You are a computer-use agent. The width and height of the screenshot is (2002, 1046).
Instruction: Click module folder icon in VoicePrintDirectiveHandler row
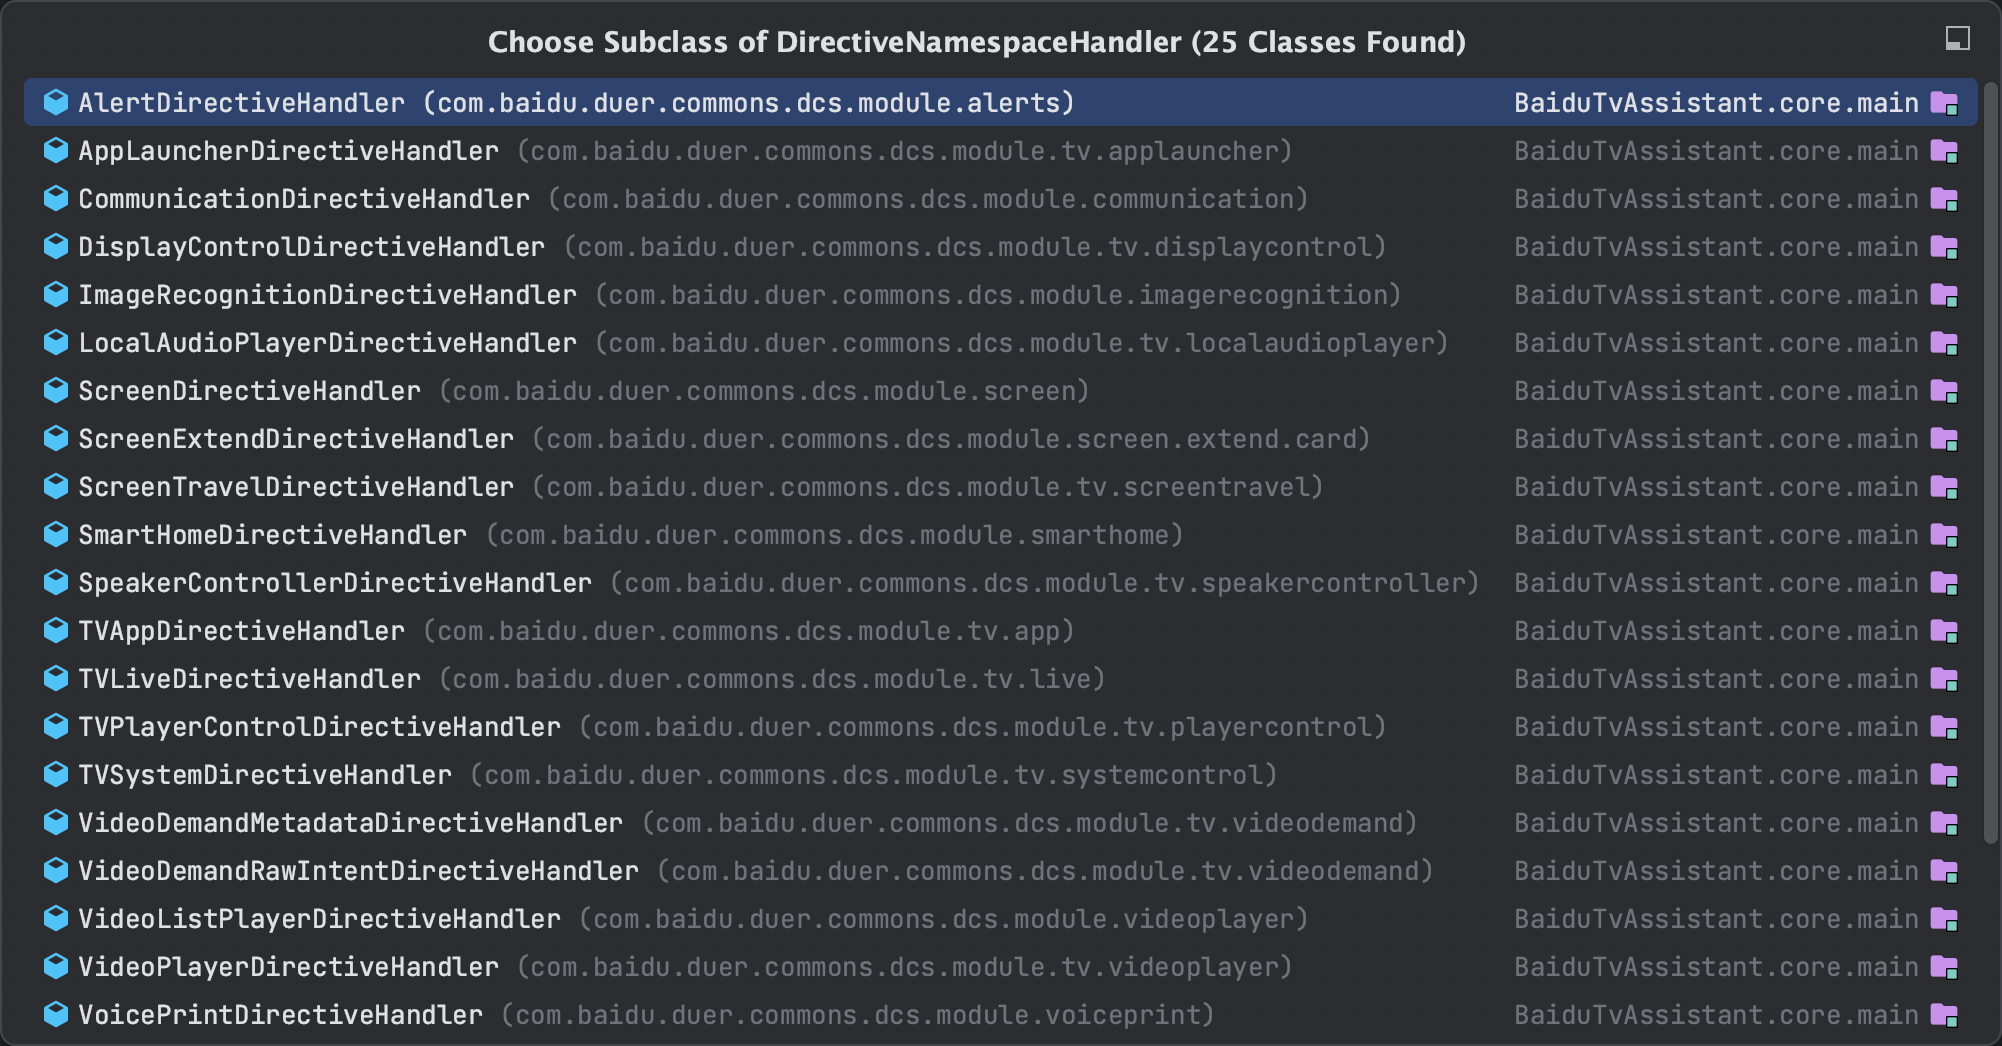point(1944,1015)
